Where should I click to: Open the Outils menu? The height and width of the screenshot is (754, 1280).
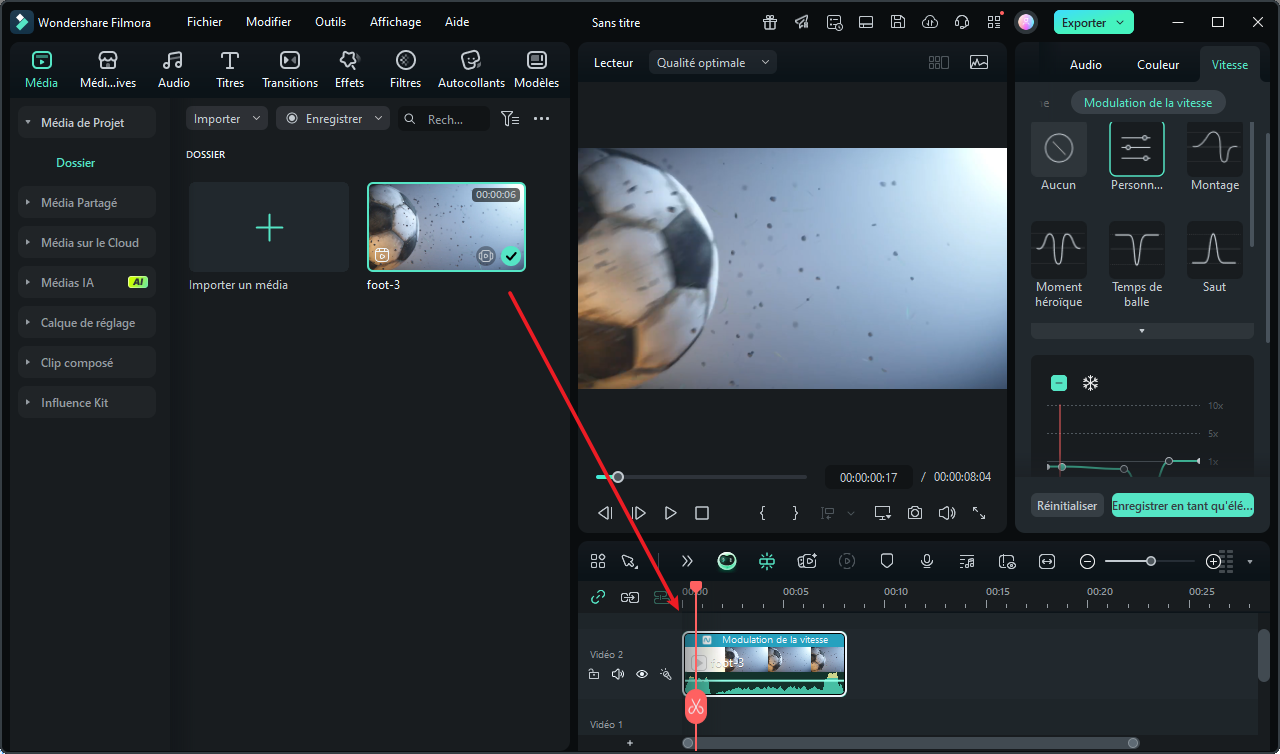click(330, 22)
